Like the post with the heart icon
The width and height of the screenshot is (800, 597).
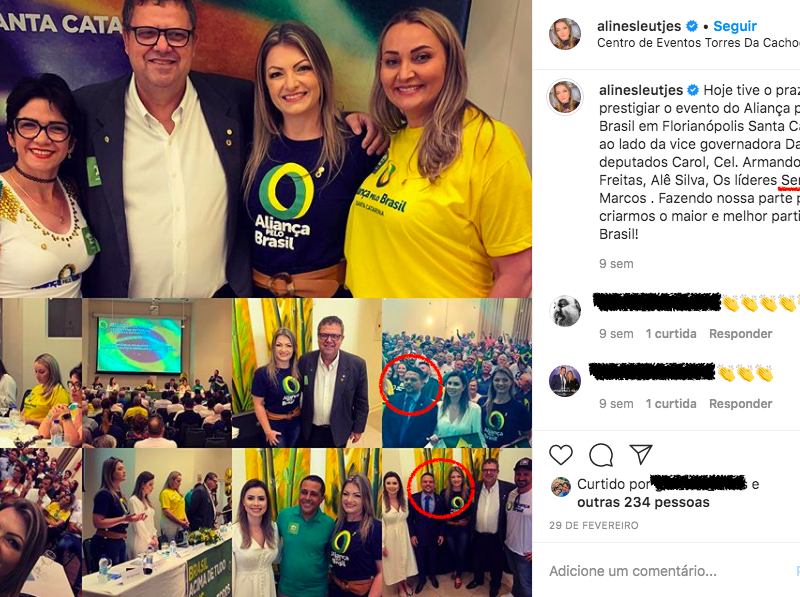[561, 454]
